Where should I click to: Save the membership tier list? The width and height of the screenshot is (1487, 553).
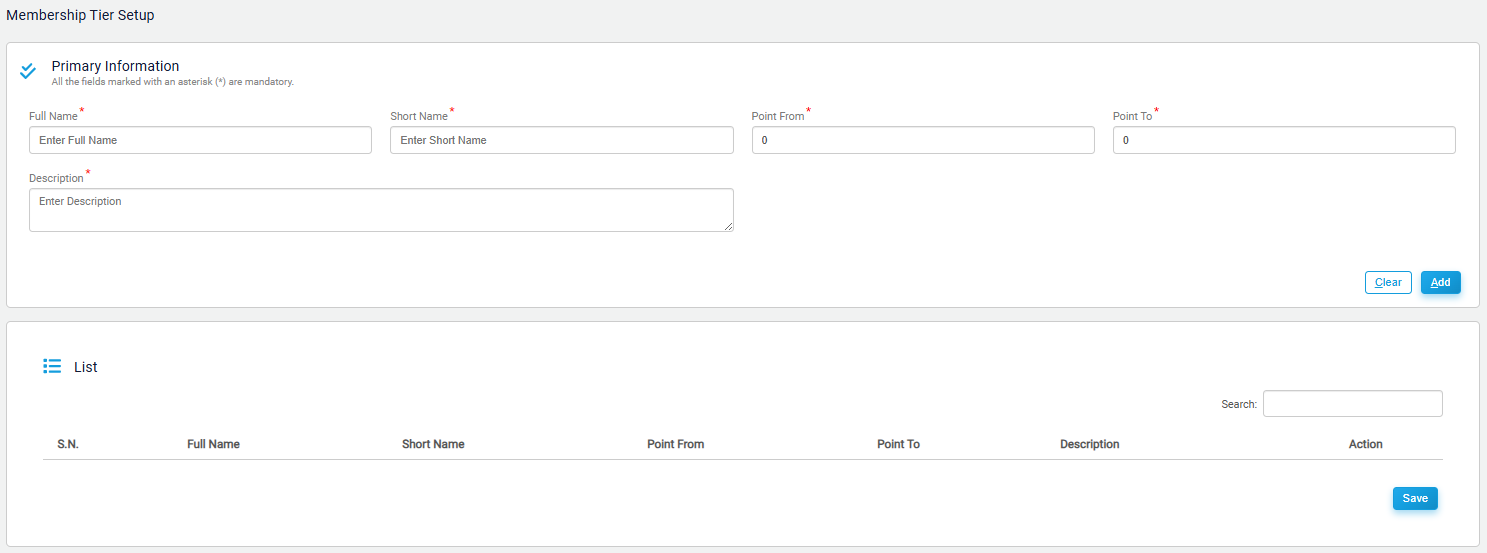pos(1414,498)
